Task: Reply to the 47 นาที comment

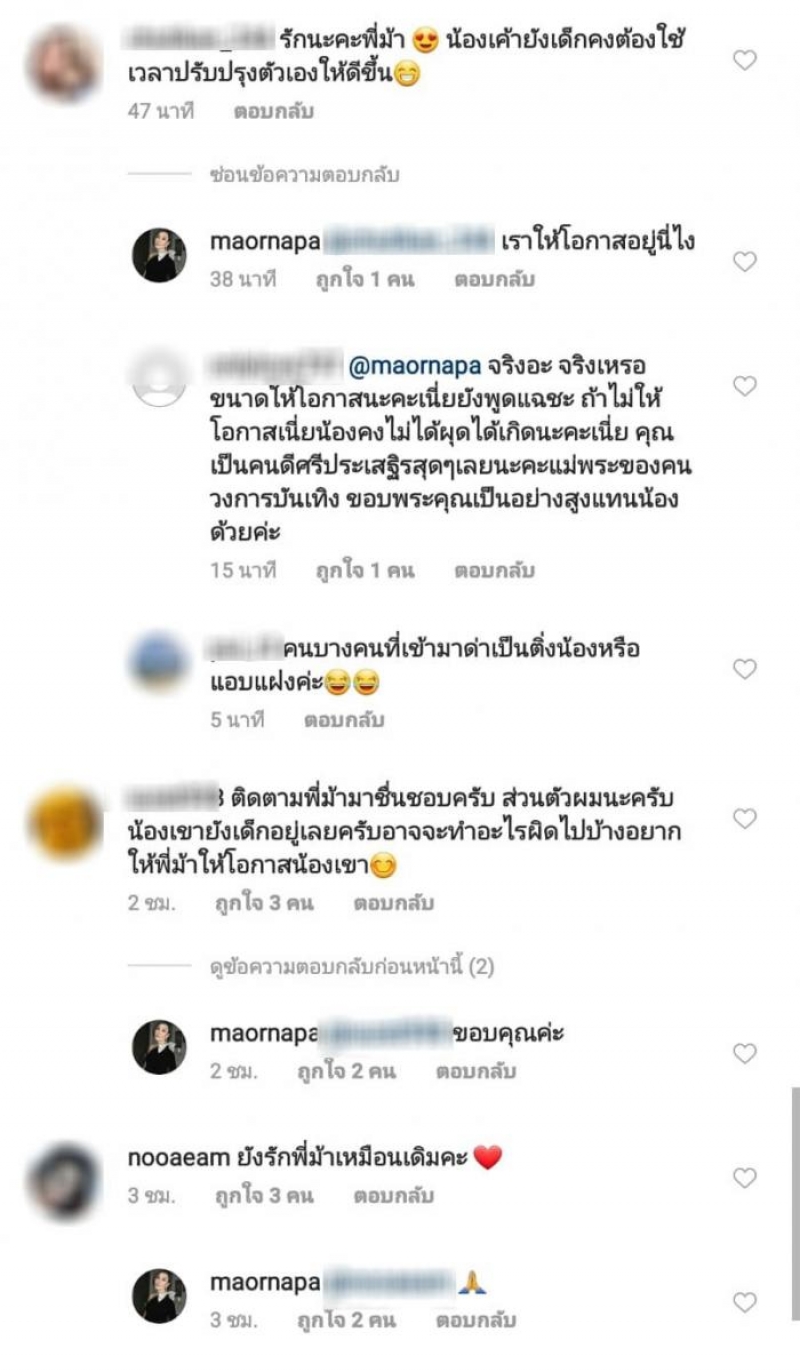Action: click(274, 112)
